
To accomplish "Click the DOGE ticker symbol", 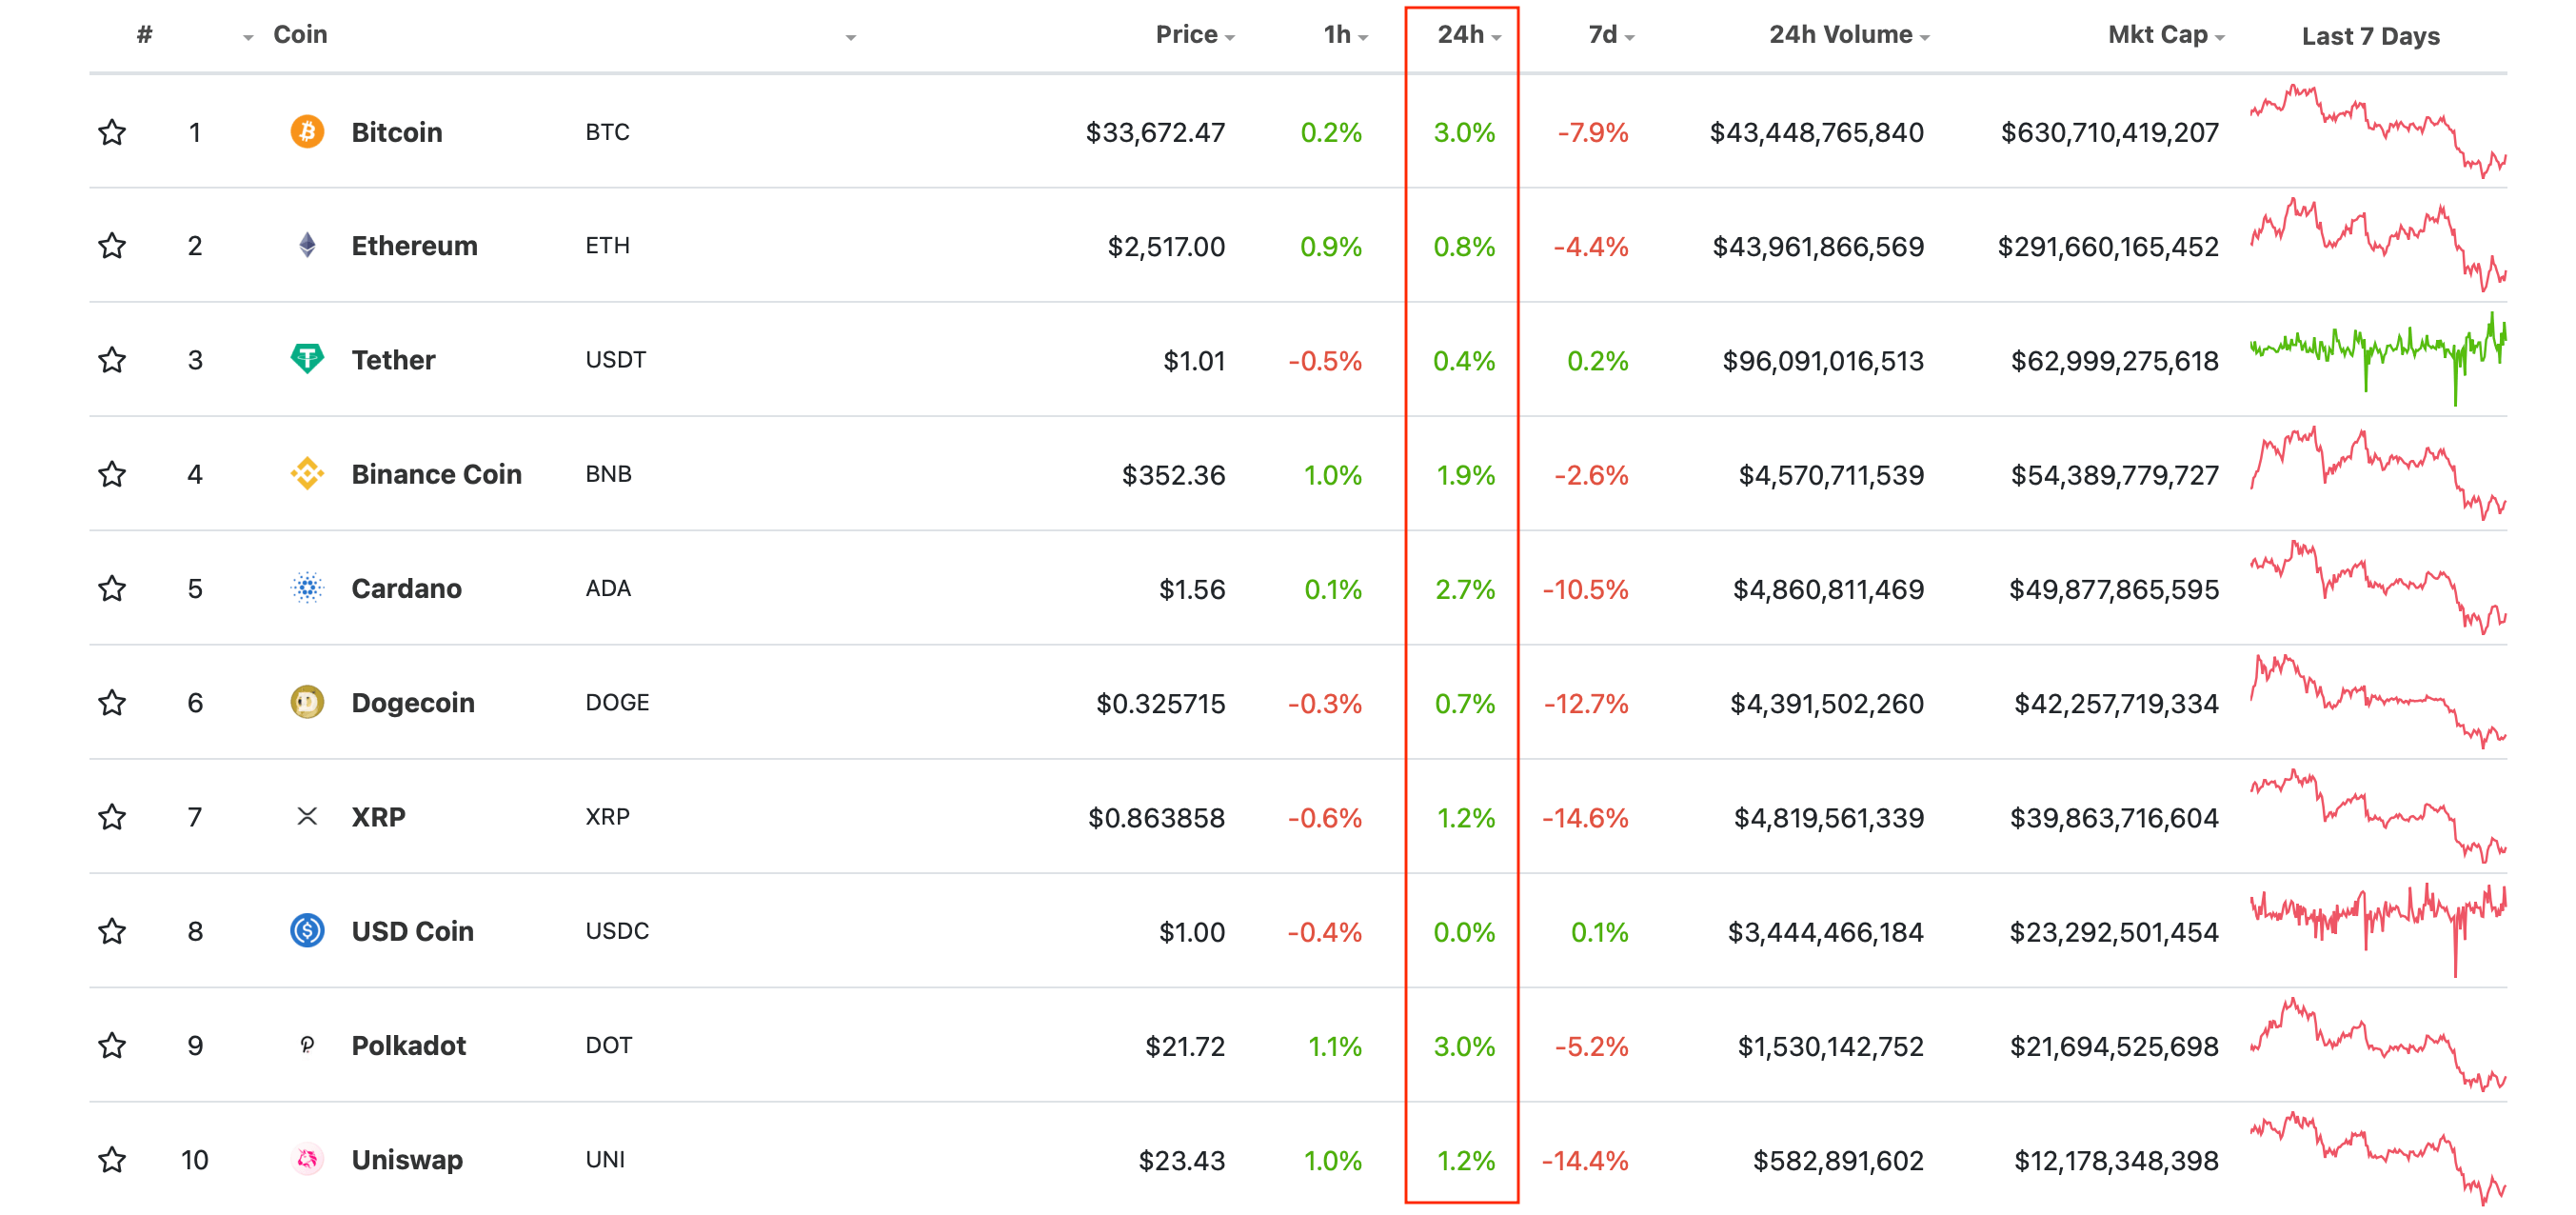I will click(x=618, y=703).
